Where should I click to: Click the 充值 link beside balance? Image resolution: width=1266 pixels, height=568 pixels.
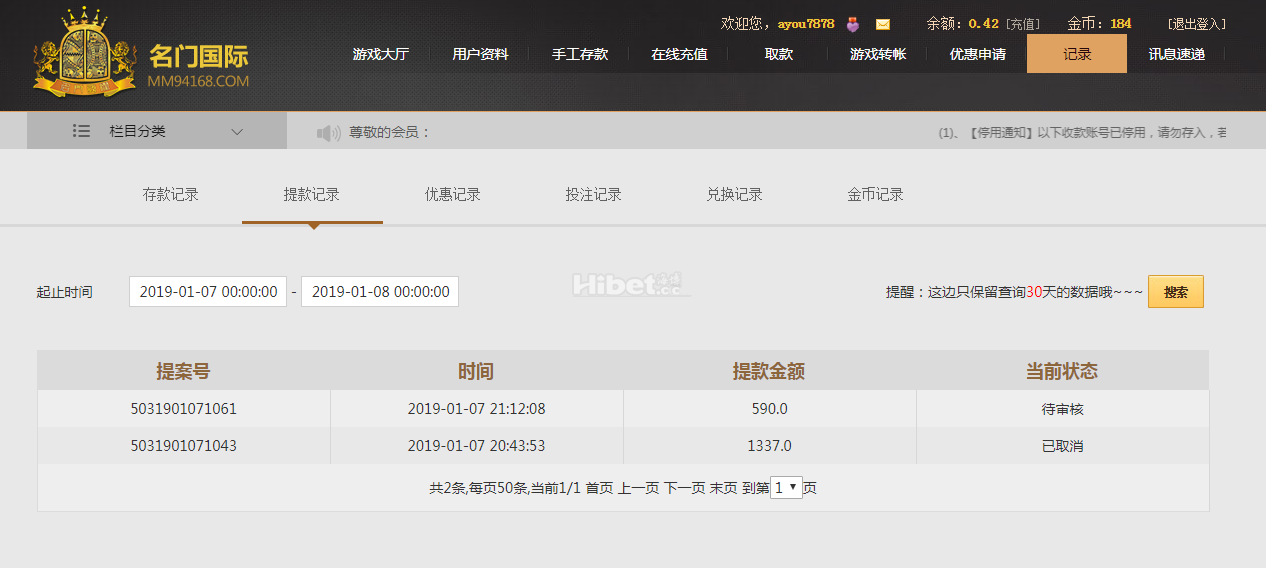pos(1023,24)
